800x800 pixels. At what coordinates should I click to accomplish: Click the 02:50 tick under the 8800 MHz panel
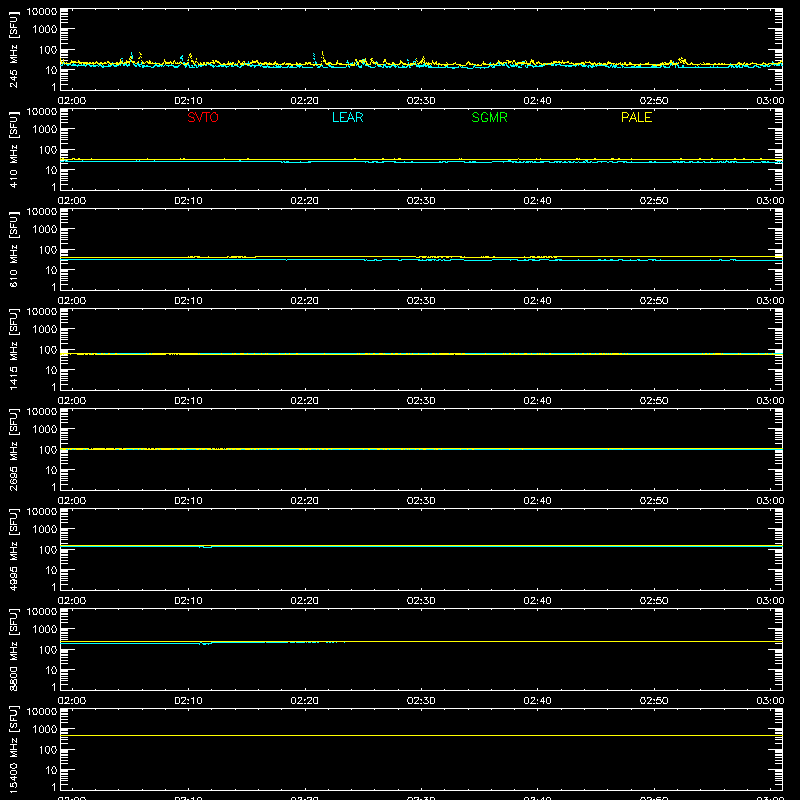(x=654, y=701)
